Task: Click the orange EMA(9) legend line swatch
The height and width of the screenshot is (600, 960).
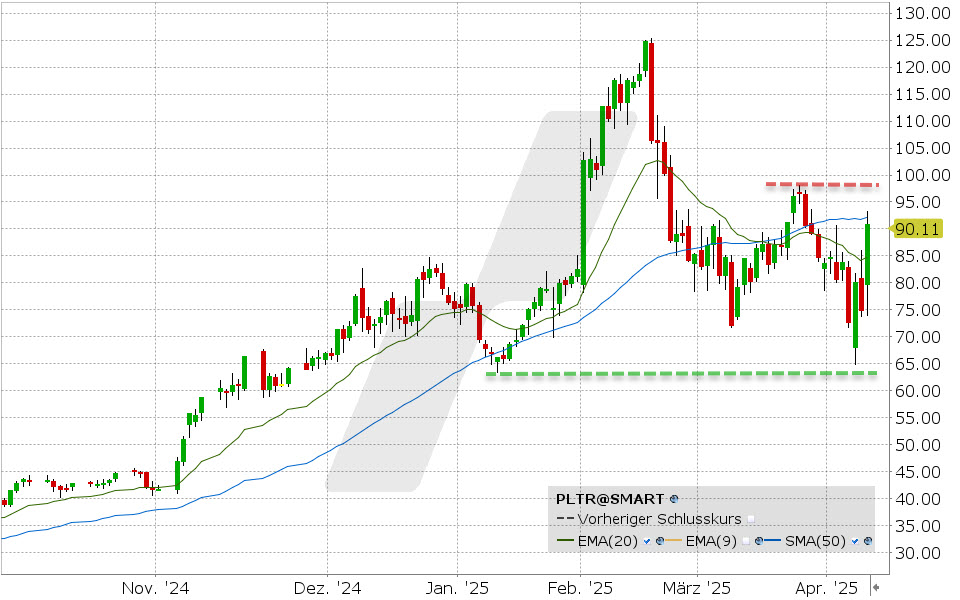Action: click(x=673, y=540)
